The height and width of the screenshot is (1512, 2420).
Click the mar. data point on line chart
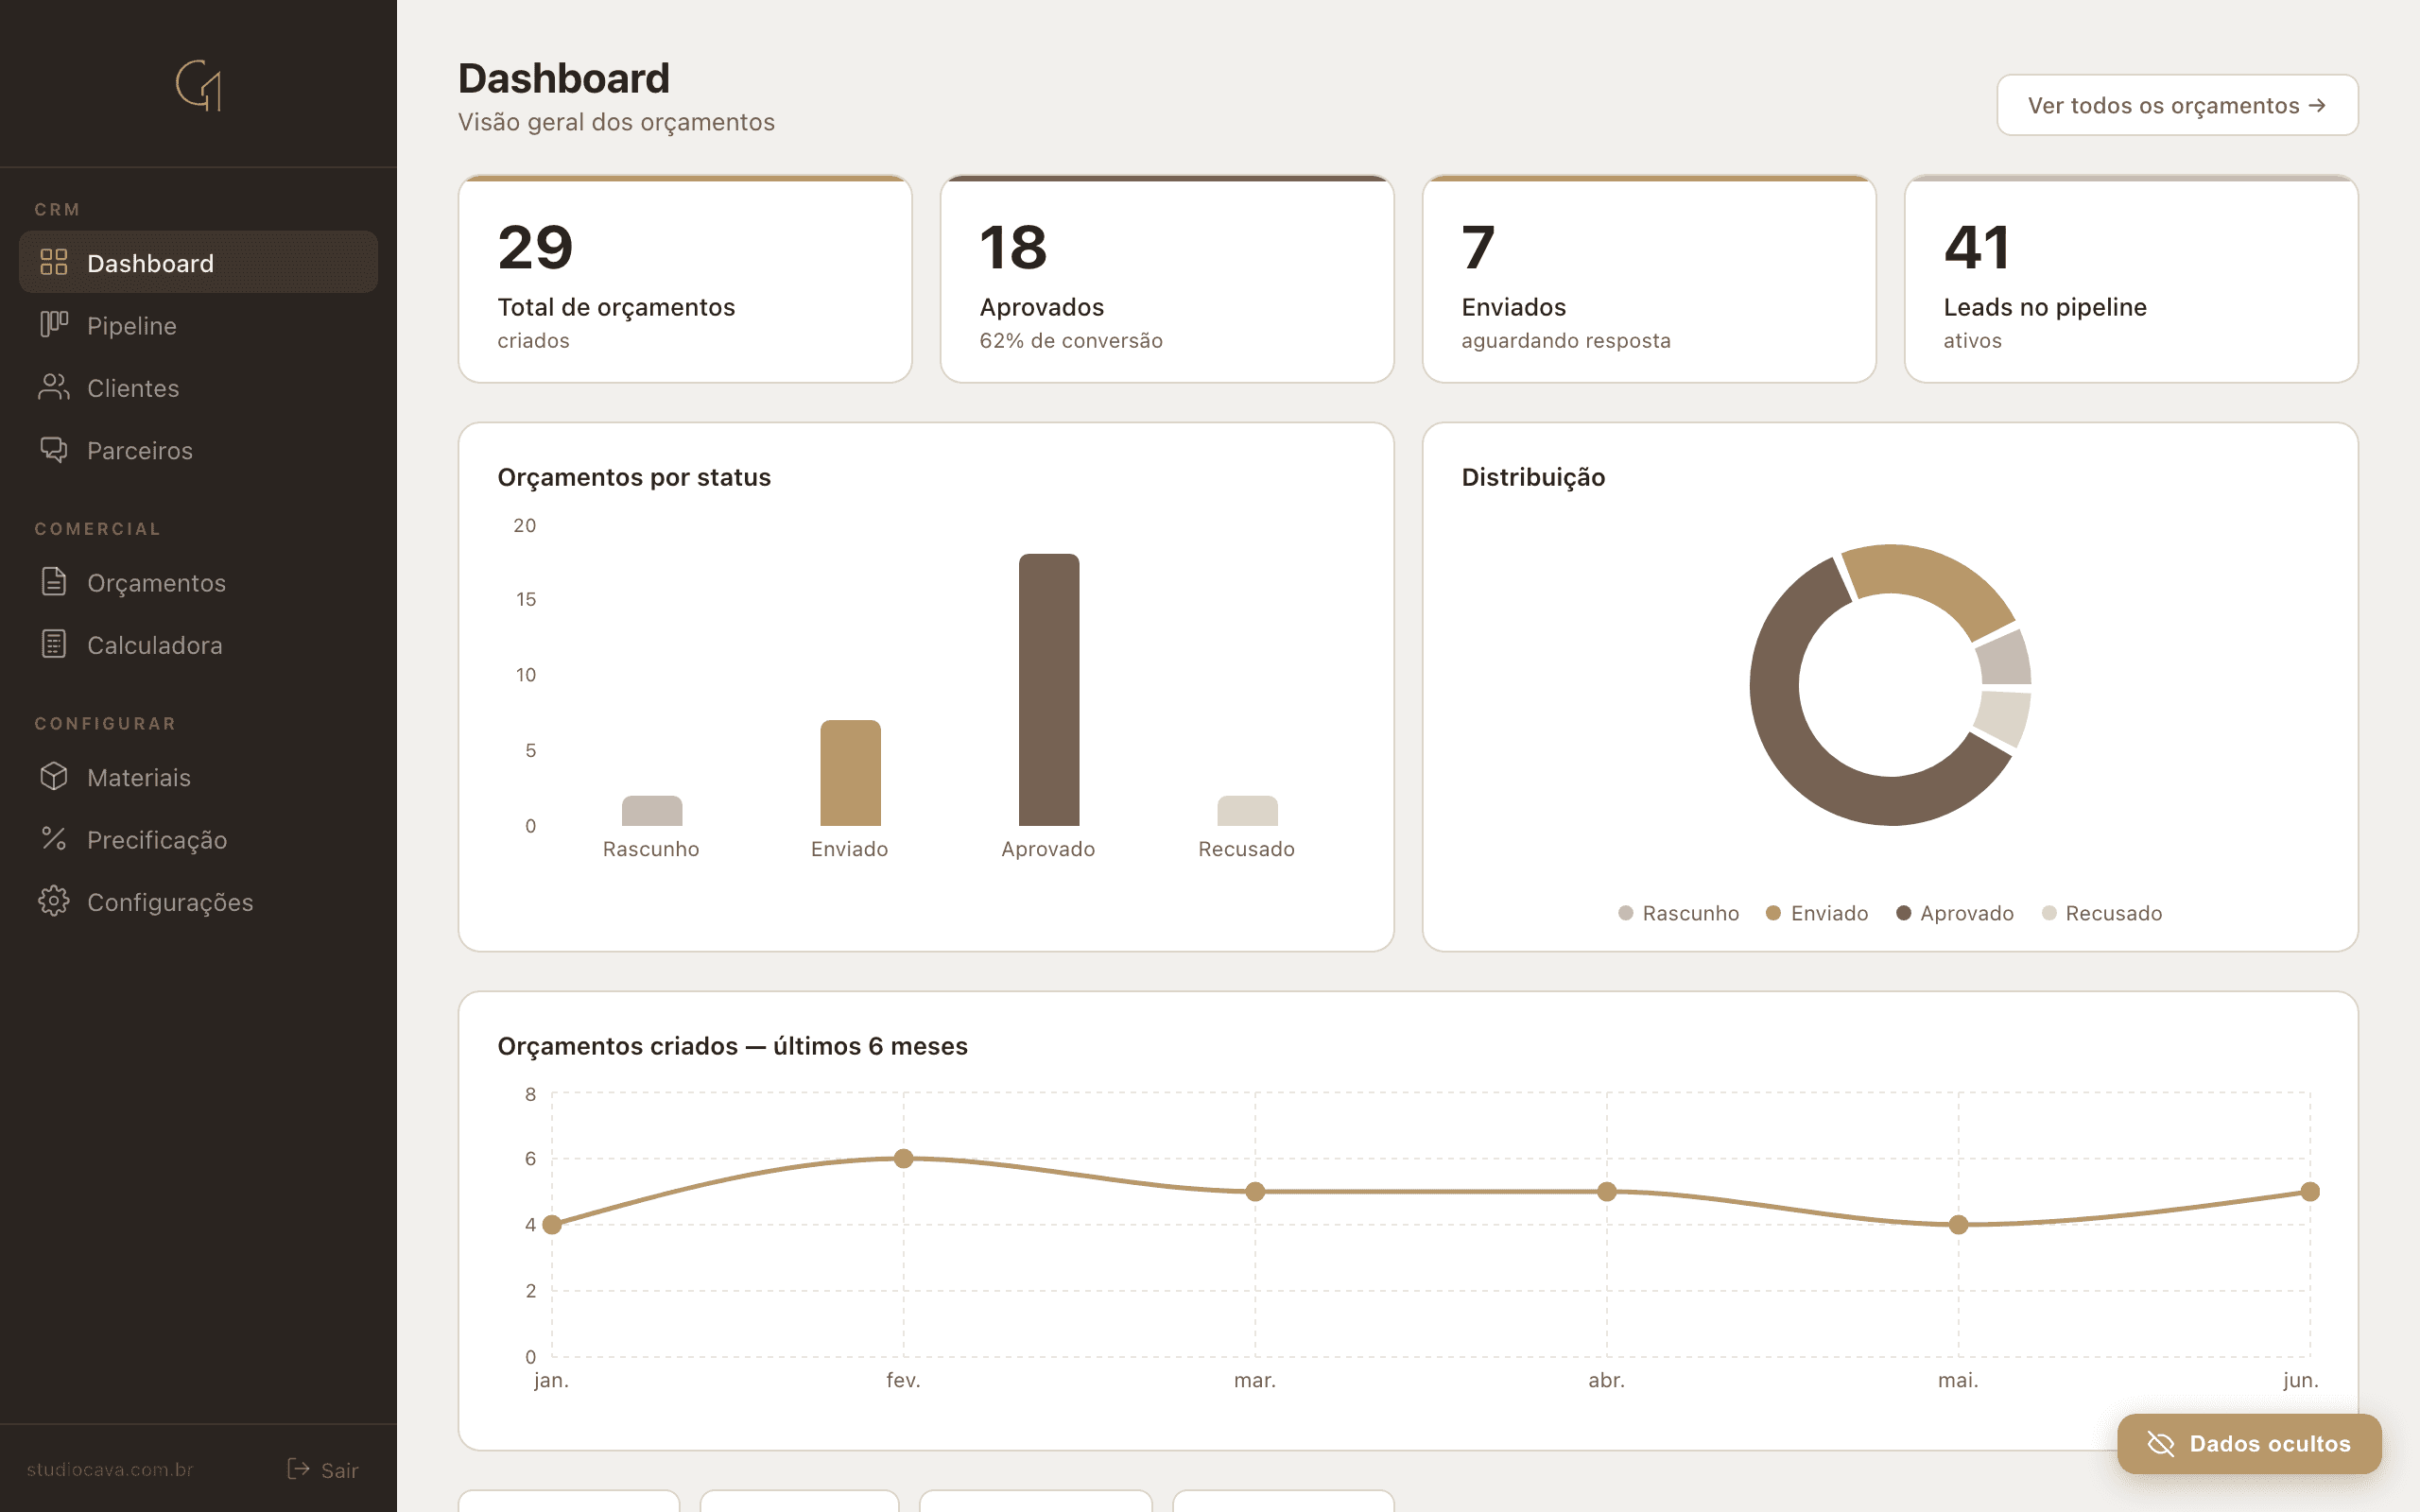point(1255,1192)
